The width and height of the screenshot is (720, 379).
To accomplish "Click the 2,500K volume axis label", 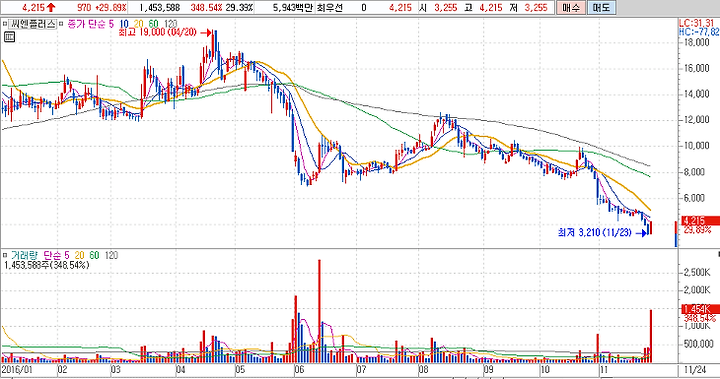I will click(x=697, y=272).
